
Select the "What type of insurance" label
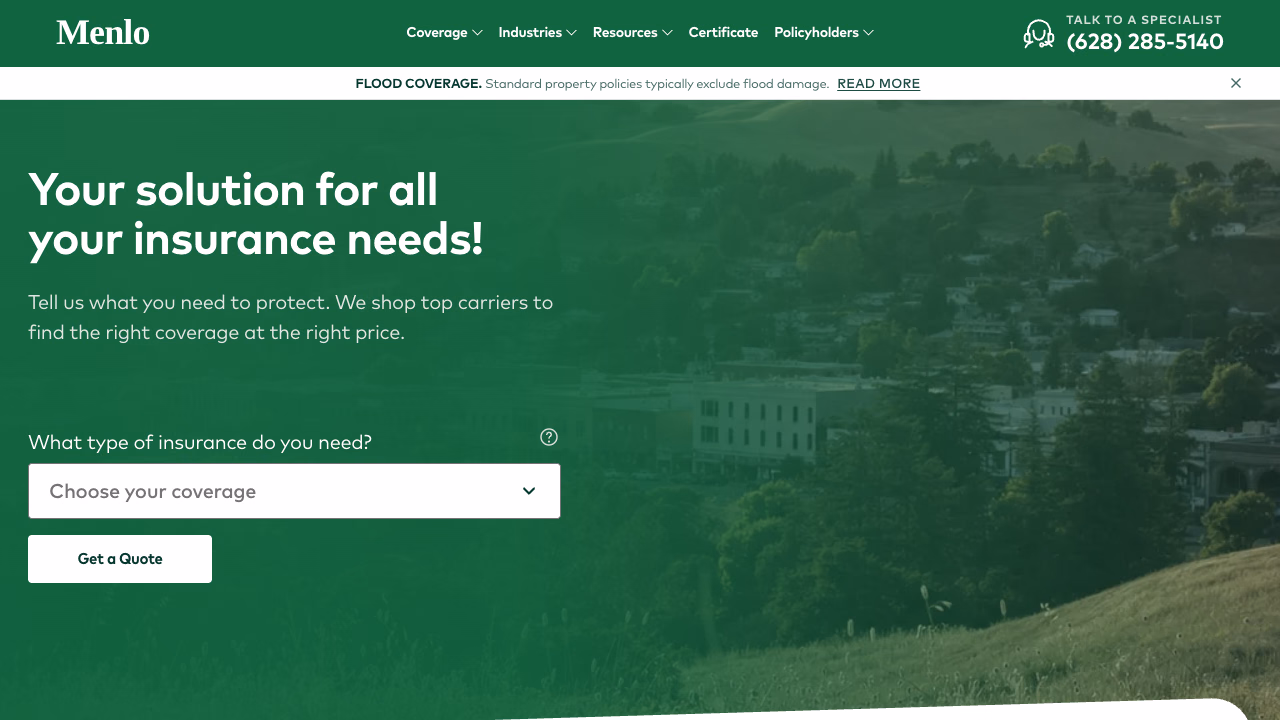point(200,442)
